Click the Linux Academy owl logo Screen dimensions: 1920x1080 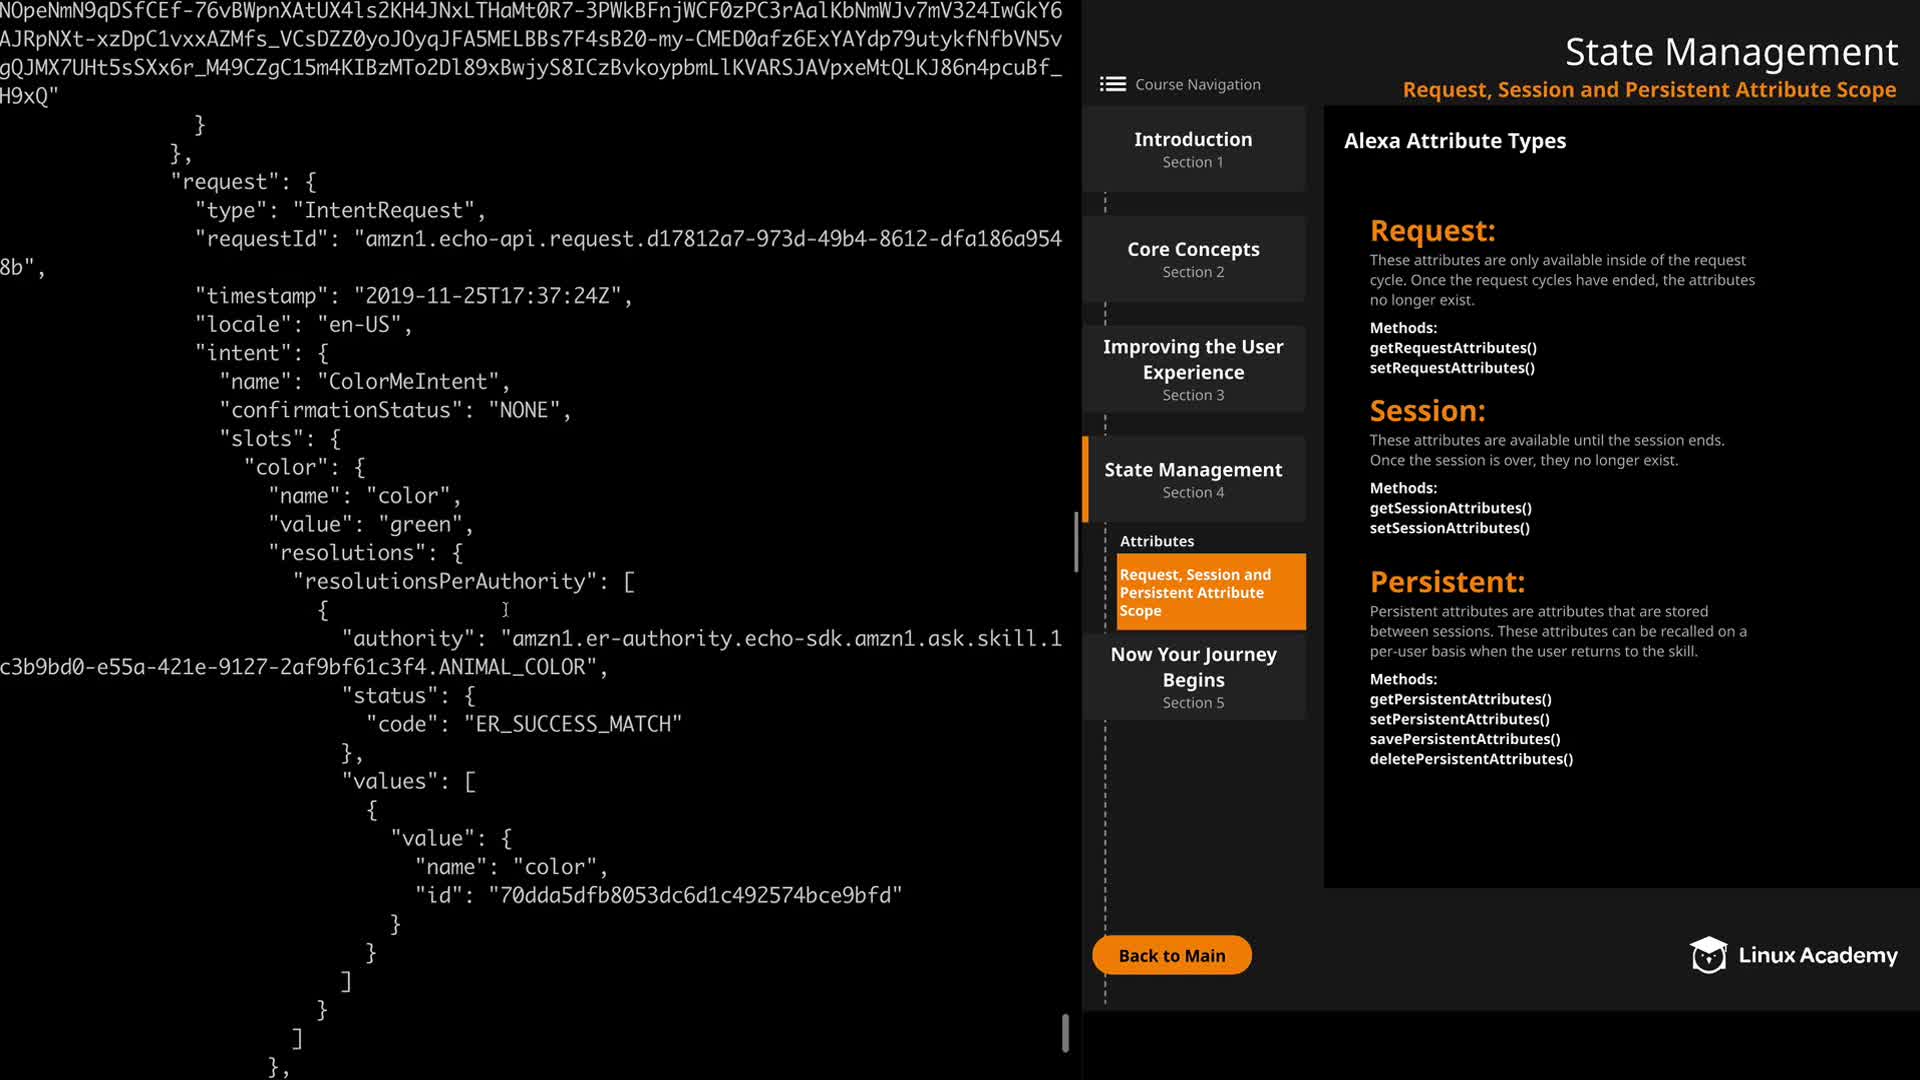point(1708,955)
